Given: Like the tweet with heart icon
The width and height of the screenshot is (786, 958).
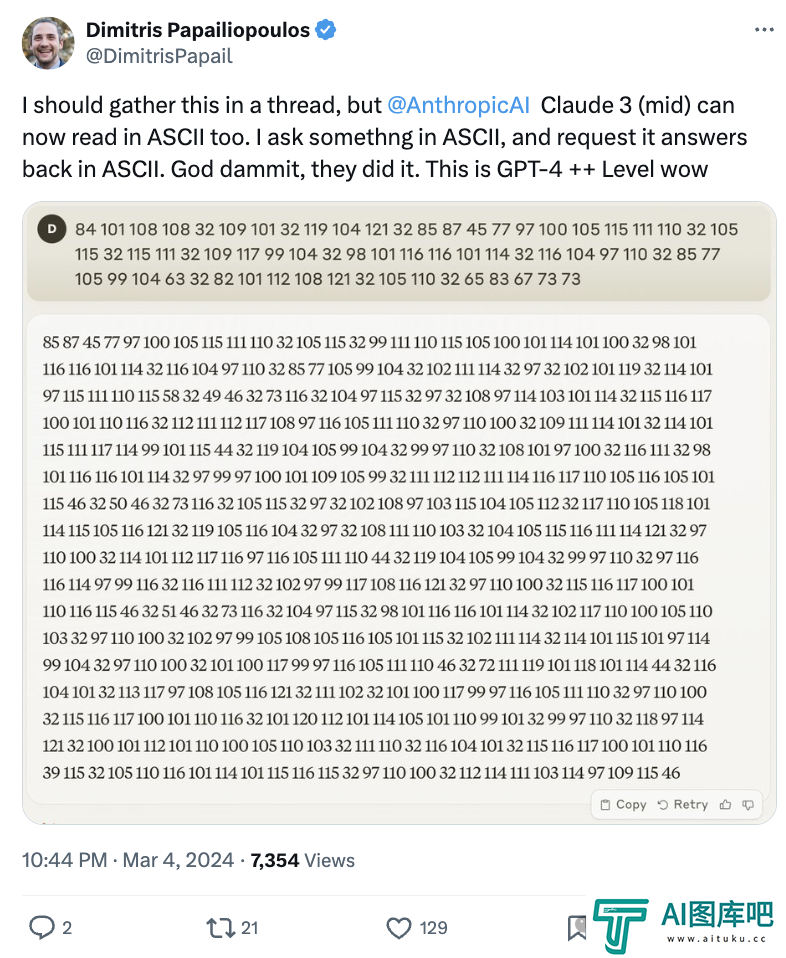Looking at the screenshot, I should click(x=399, y=928).
